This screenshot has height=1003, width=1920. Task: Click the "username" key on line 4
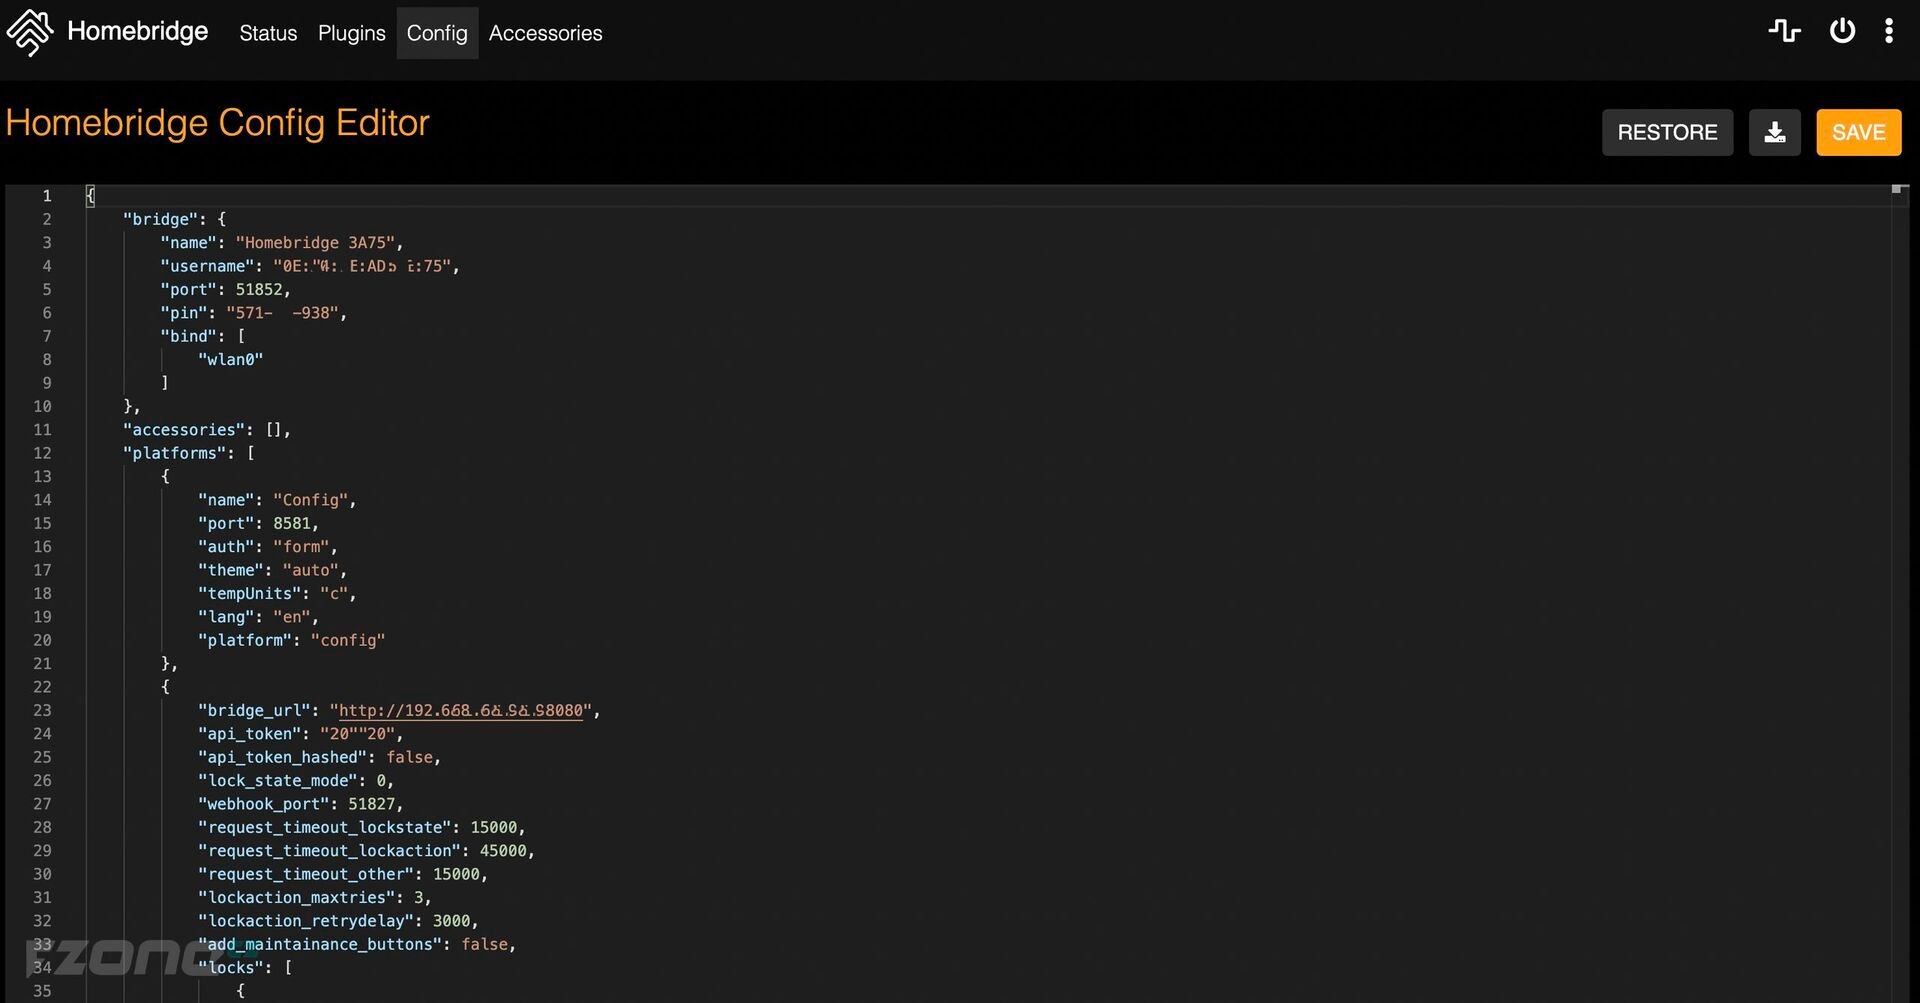(x=207, y=266)
